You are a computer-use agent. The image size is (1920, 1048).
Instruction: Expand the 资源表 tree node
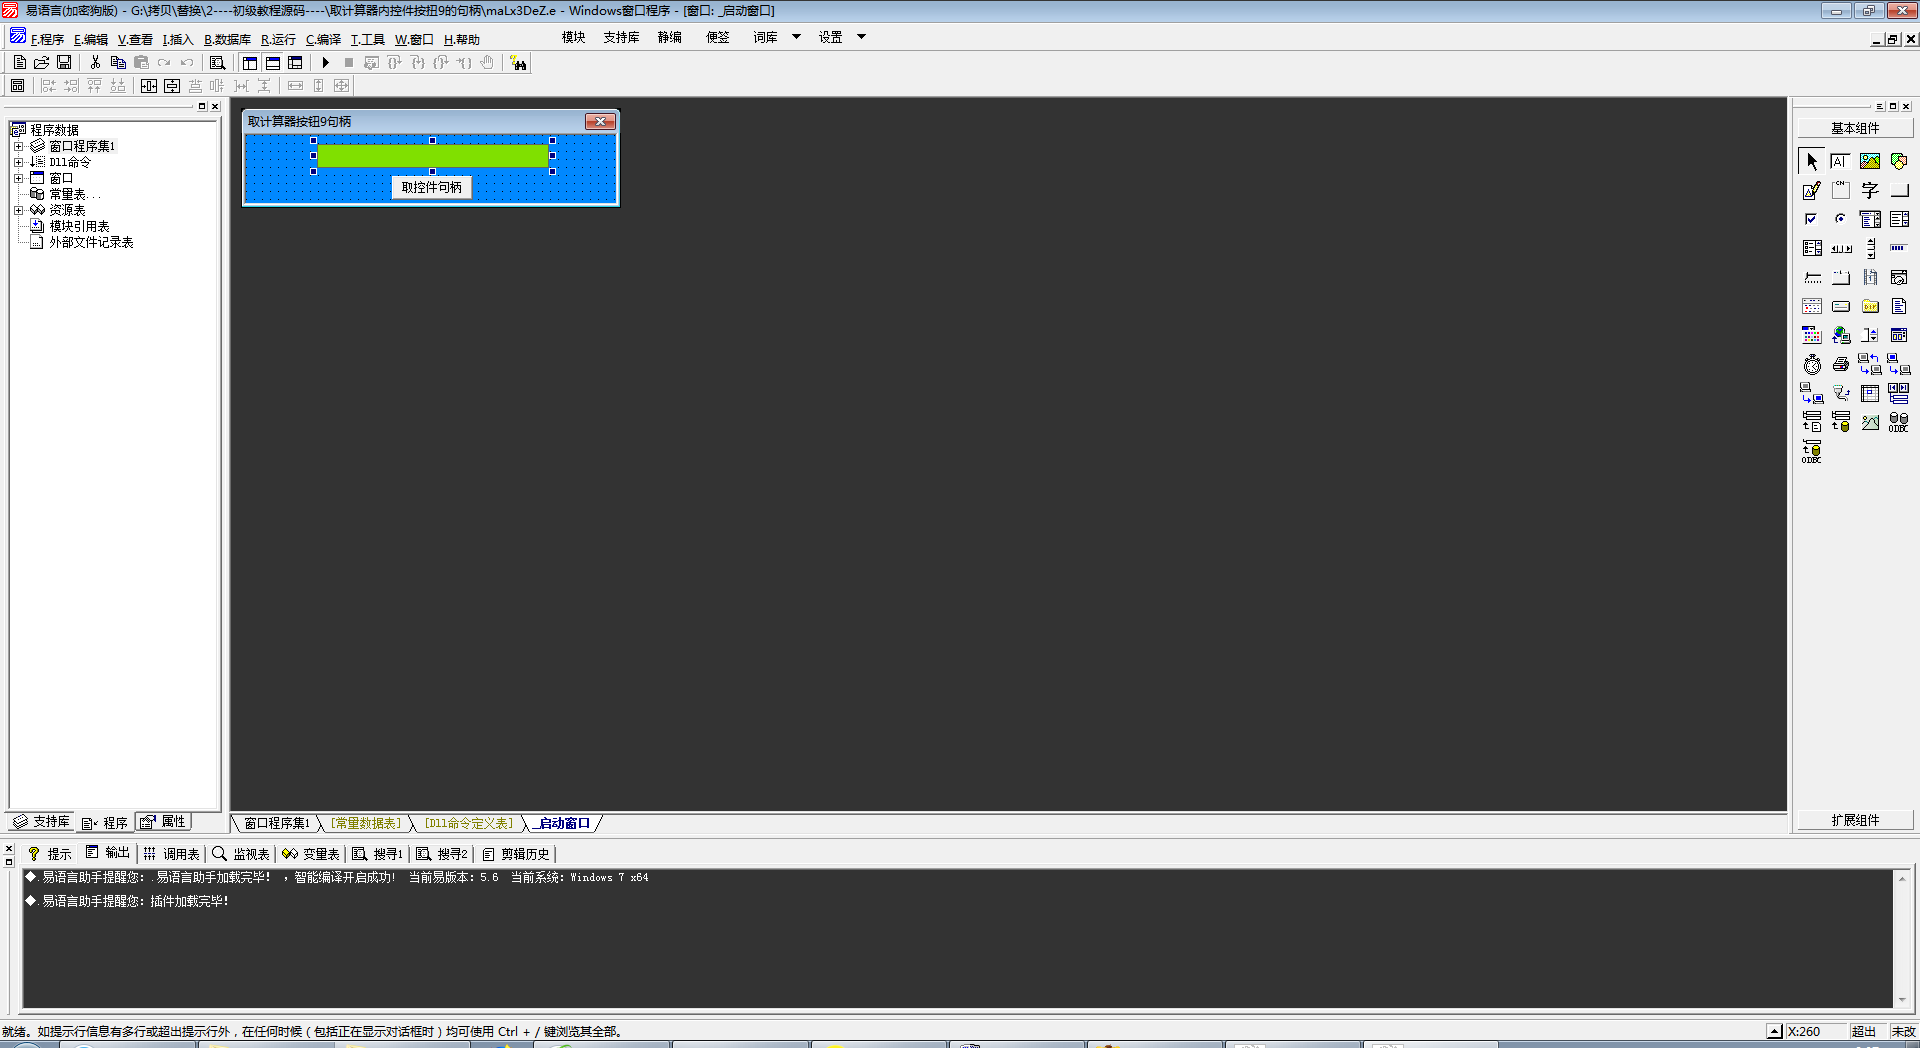18,210
